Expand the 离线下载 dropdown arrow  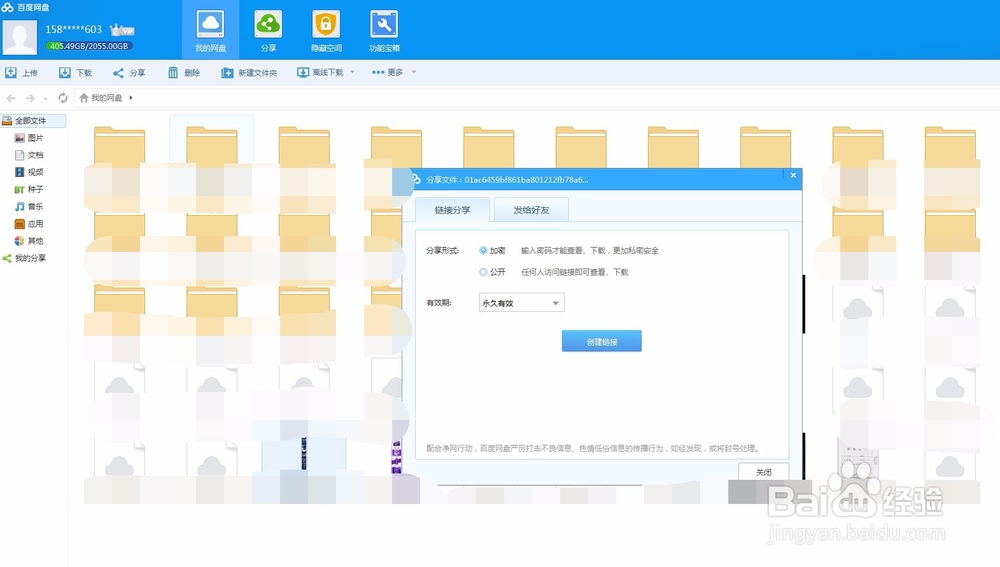click(352, 72)
